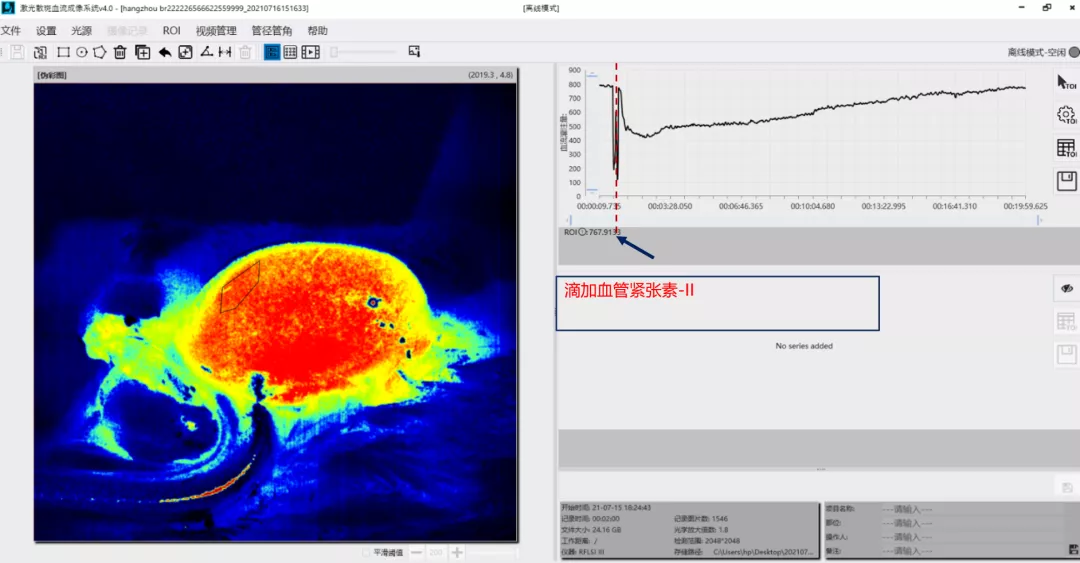The image size is (1080, 563).
Task: Select the diameter width measurement tool
Action: tap(225, 52)
